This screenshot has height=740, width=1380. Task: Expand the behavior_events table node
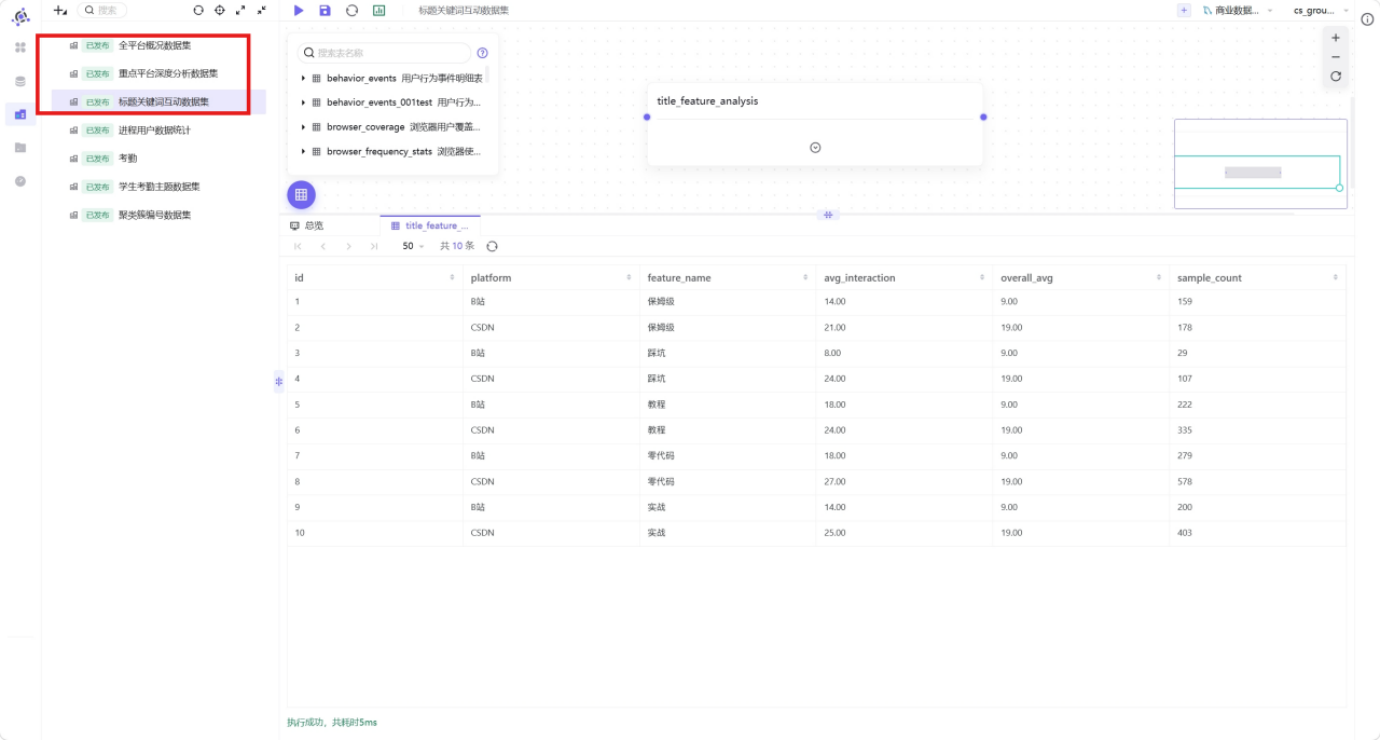[x=303, y=78]
